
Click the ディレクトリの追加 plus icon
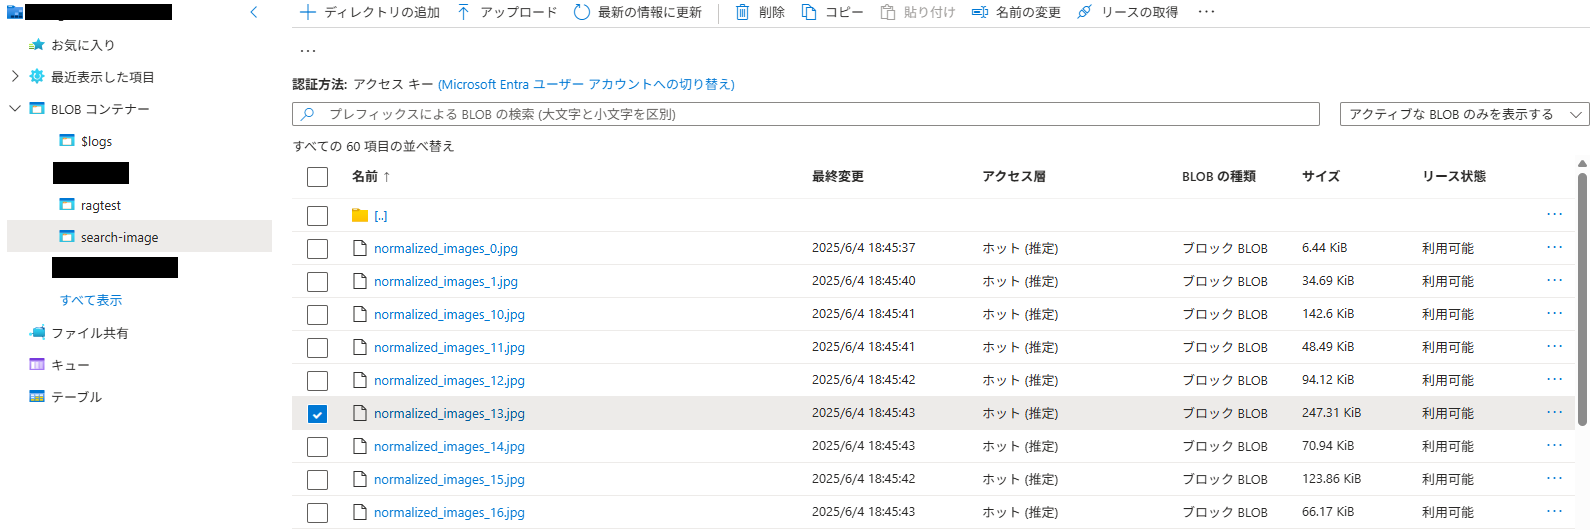pyautogui.click(x=308, y=12)
